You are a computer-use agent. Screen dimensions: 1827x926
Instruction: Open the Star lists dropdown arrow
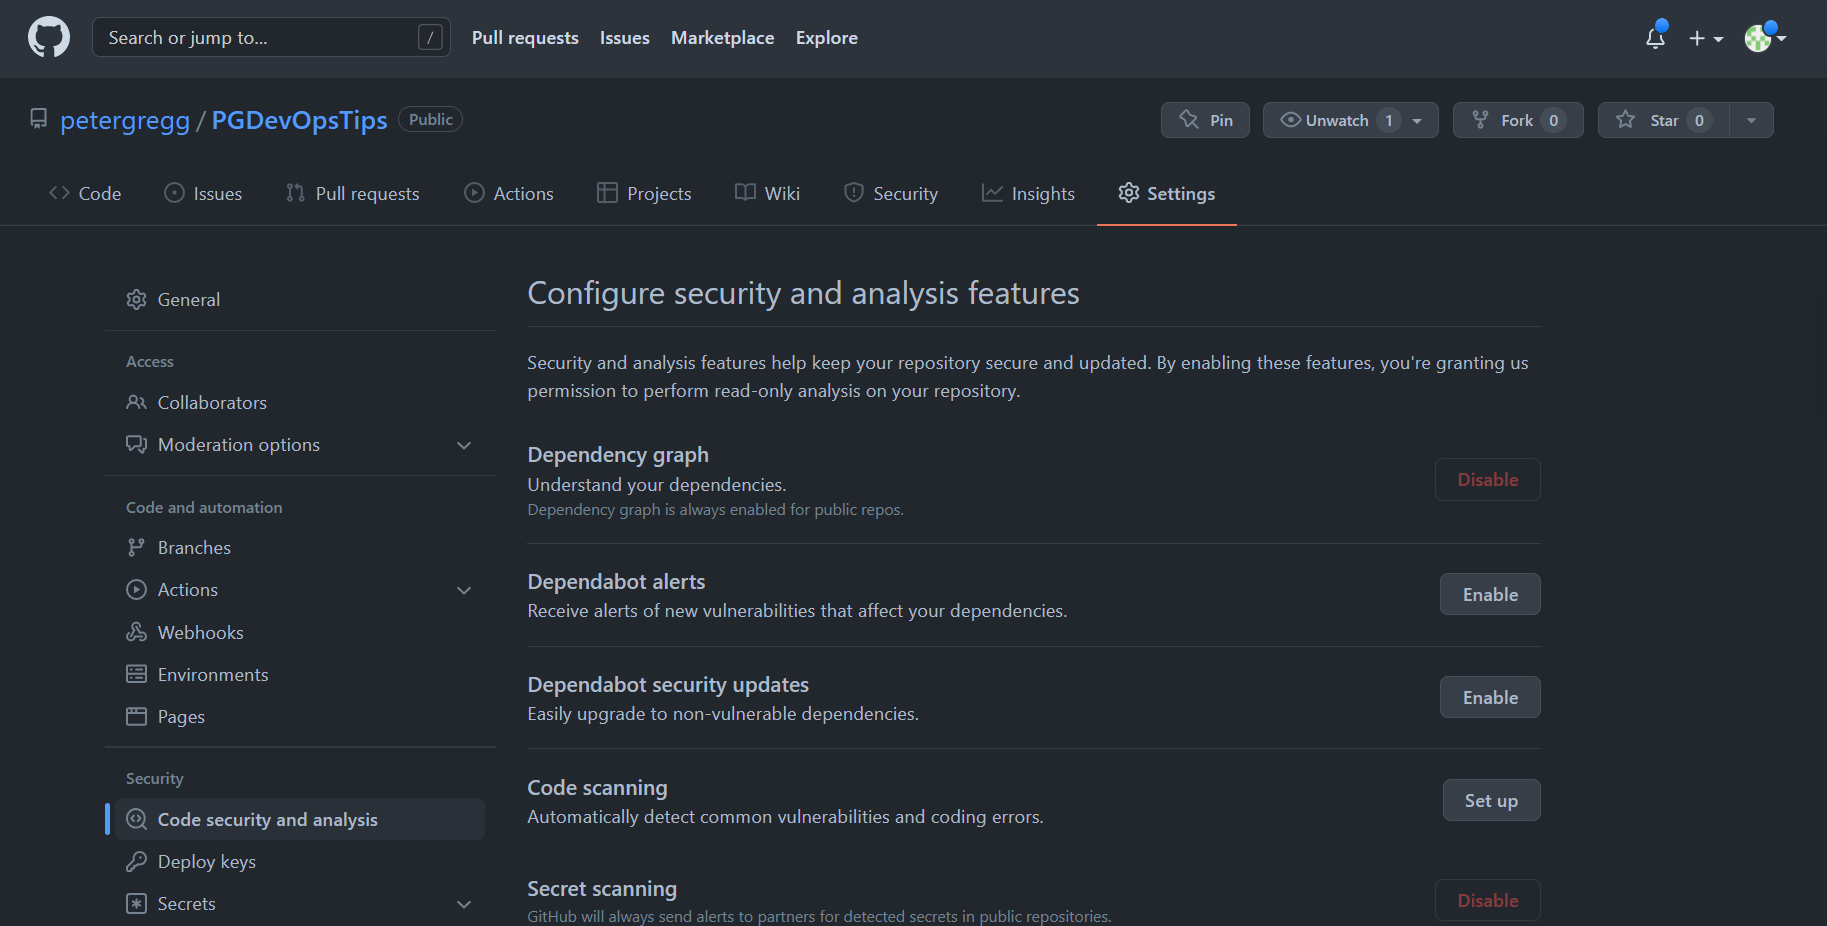click(x=1751, y=120)
